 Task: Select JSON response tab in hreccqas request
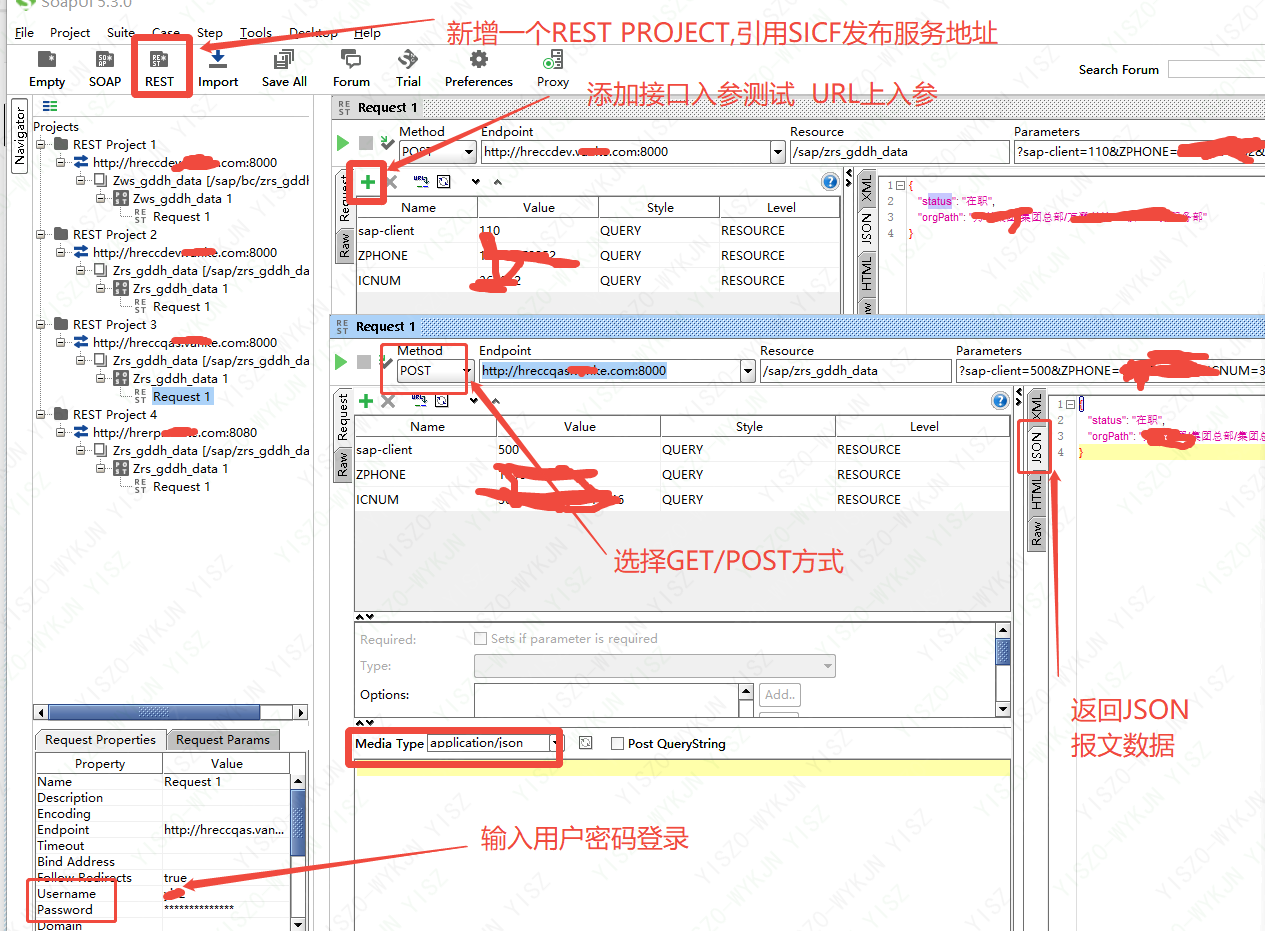click(x=1036, y=447)
